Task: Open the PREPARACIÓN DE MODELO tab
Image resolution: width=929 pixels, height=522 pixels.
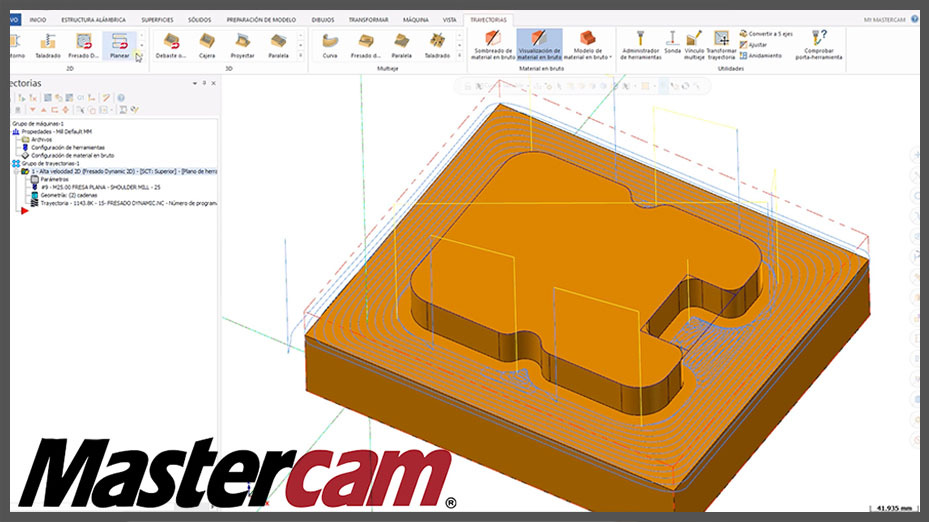Action: (261, 20)
